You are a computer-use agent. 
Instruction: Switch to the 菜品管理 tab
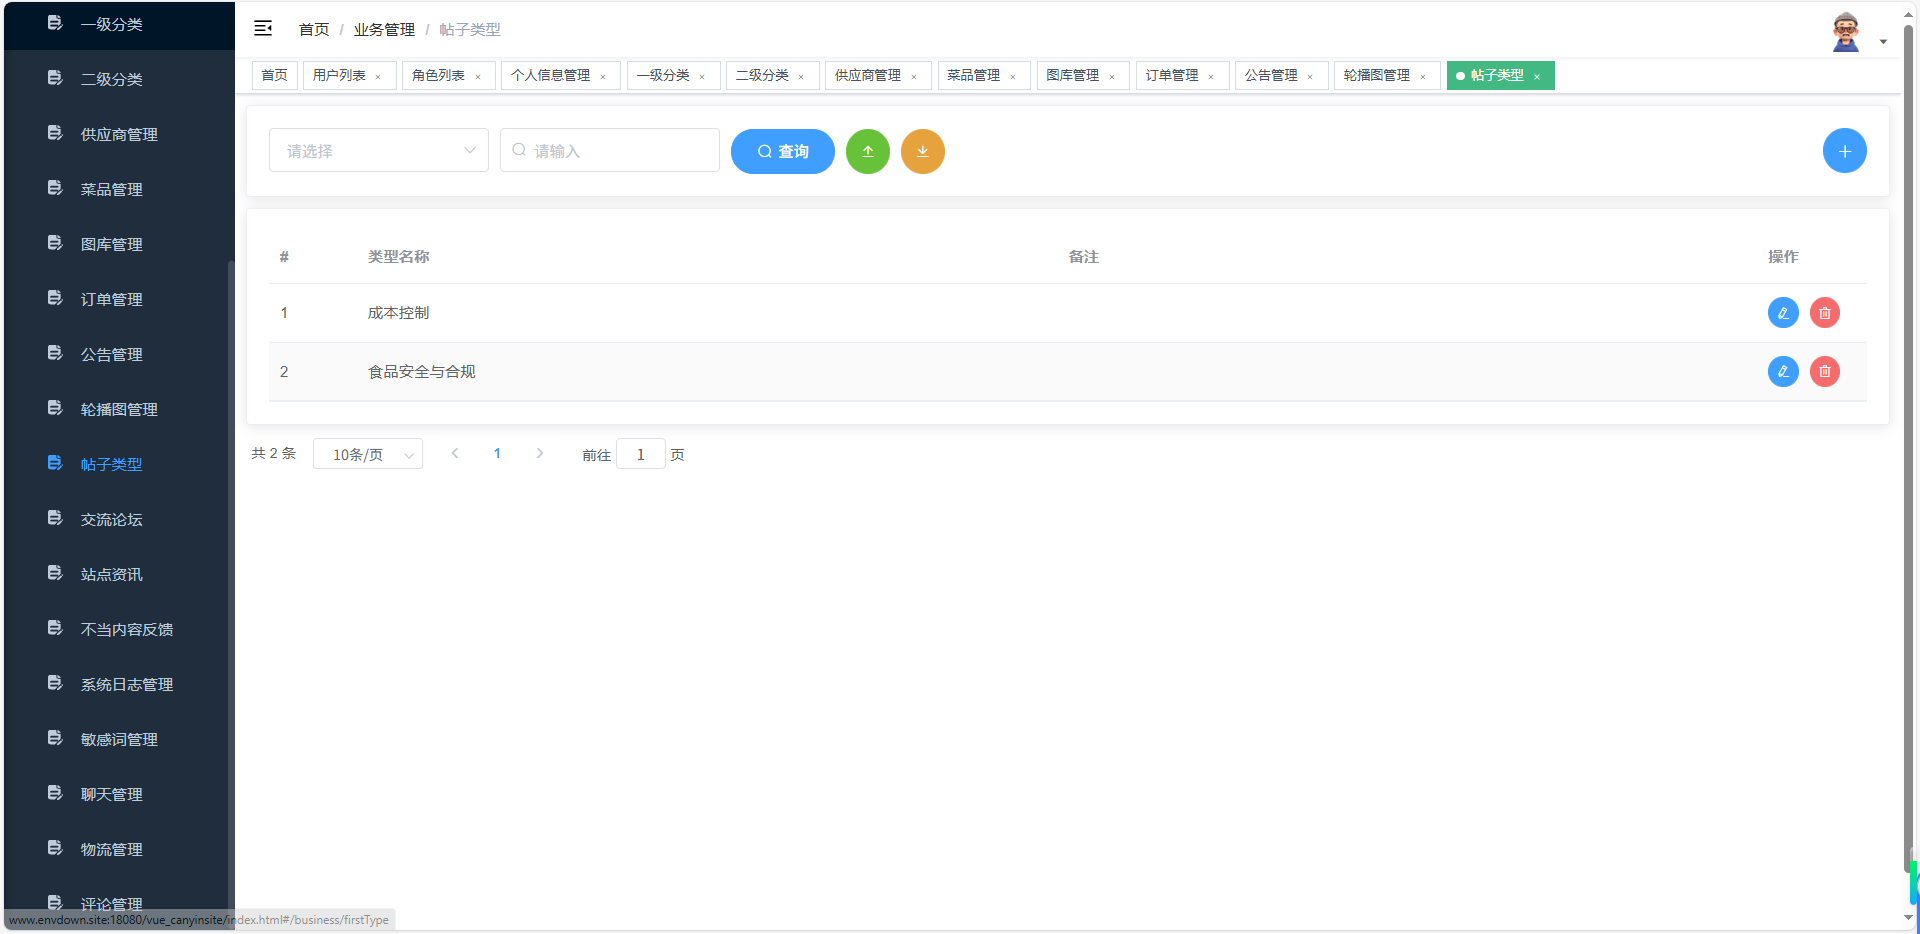coord(975,75)
